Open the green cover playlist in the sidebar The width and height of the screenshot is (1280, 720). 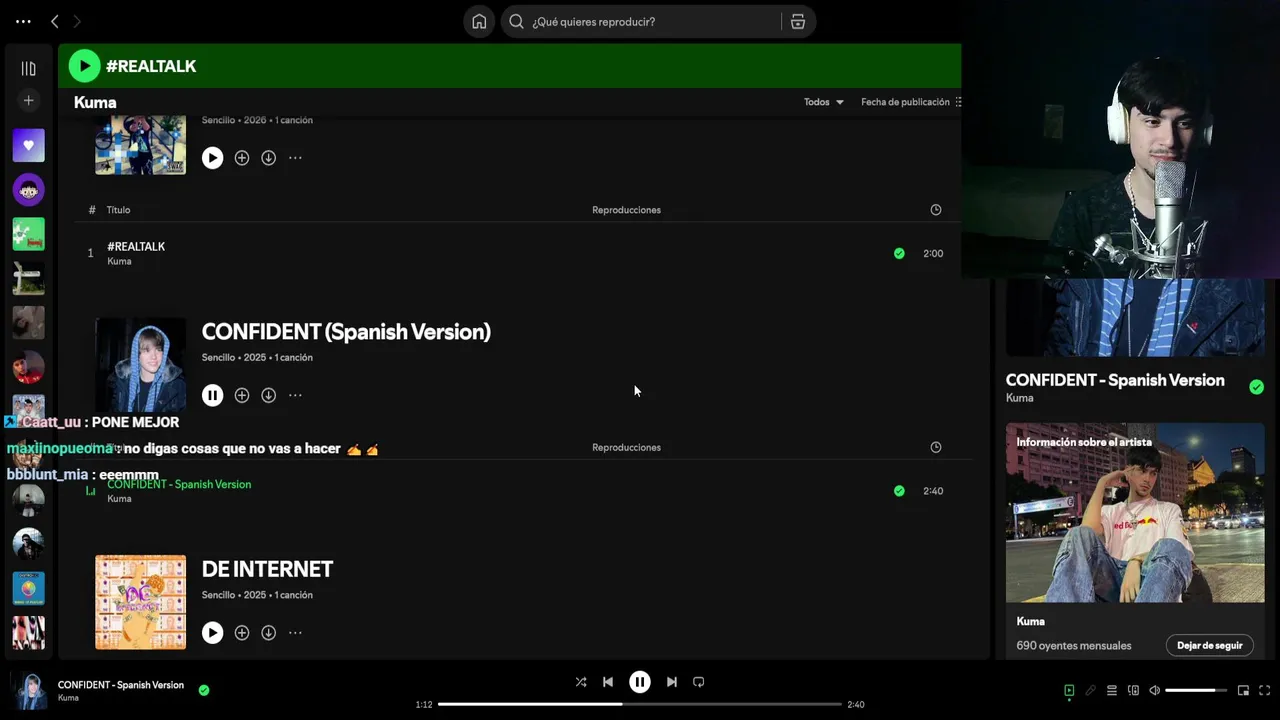pyautogui.click(x=28, y=234)
